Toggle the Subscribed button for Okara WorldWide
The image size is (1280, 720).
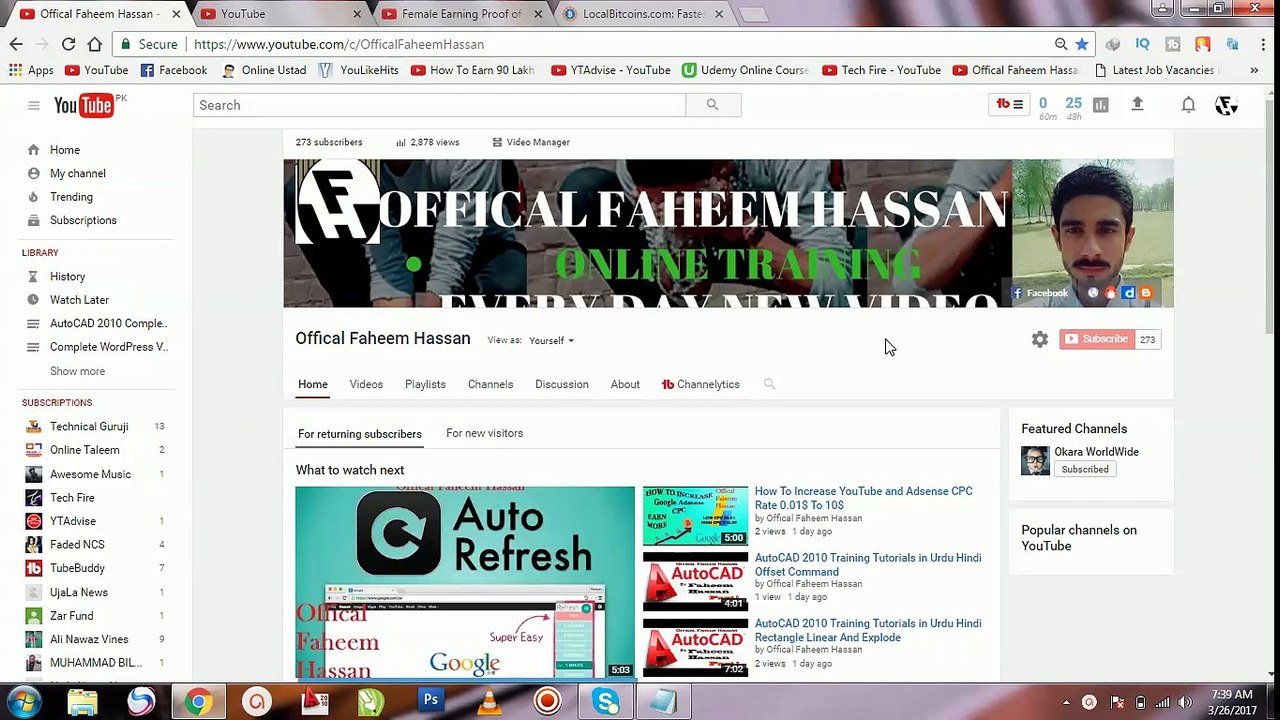tap(1085, 469)
